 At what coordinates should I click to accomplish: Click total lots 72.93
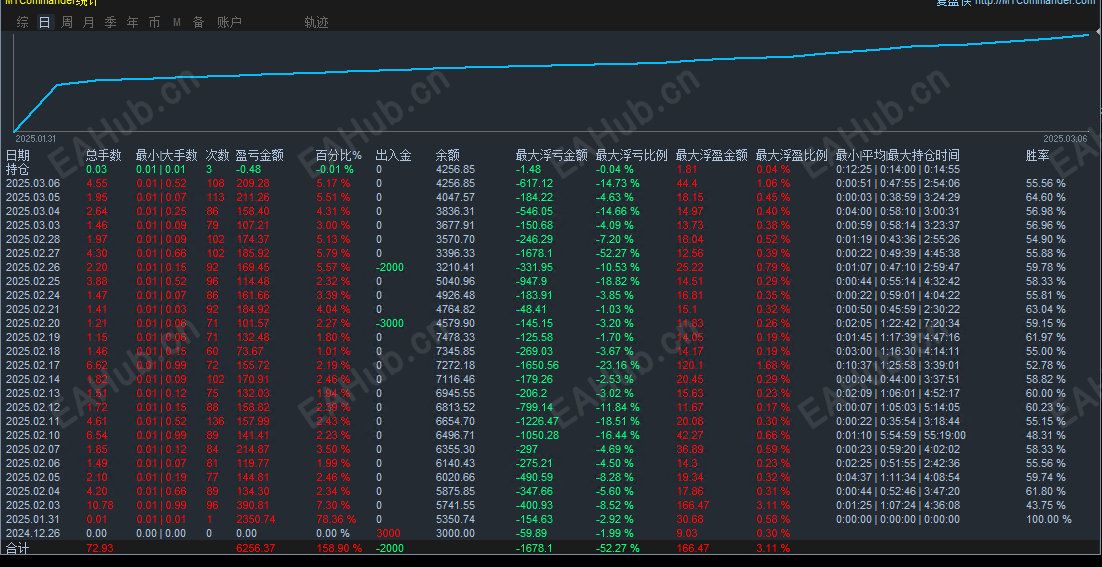[98, 547]
